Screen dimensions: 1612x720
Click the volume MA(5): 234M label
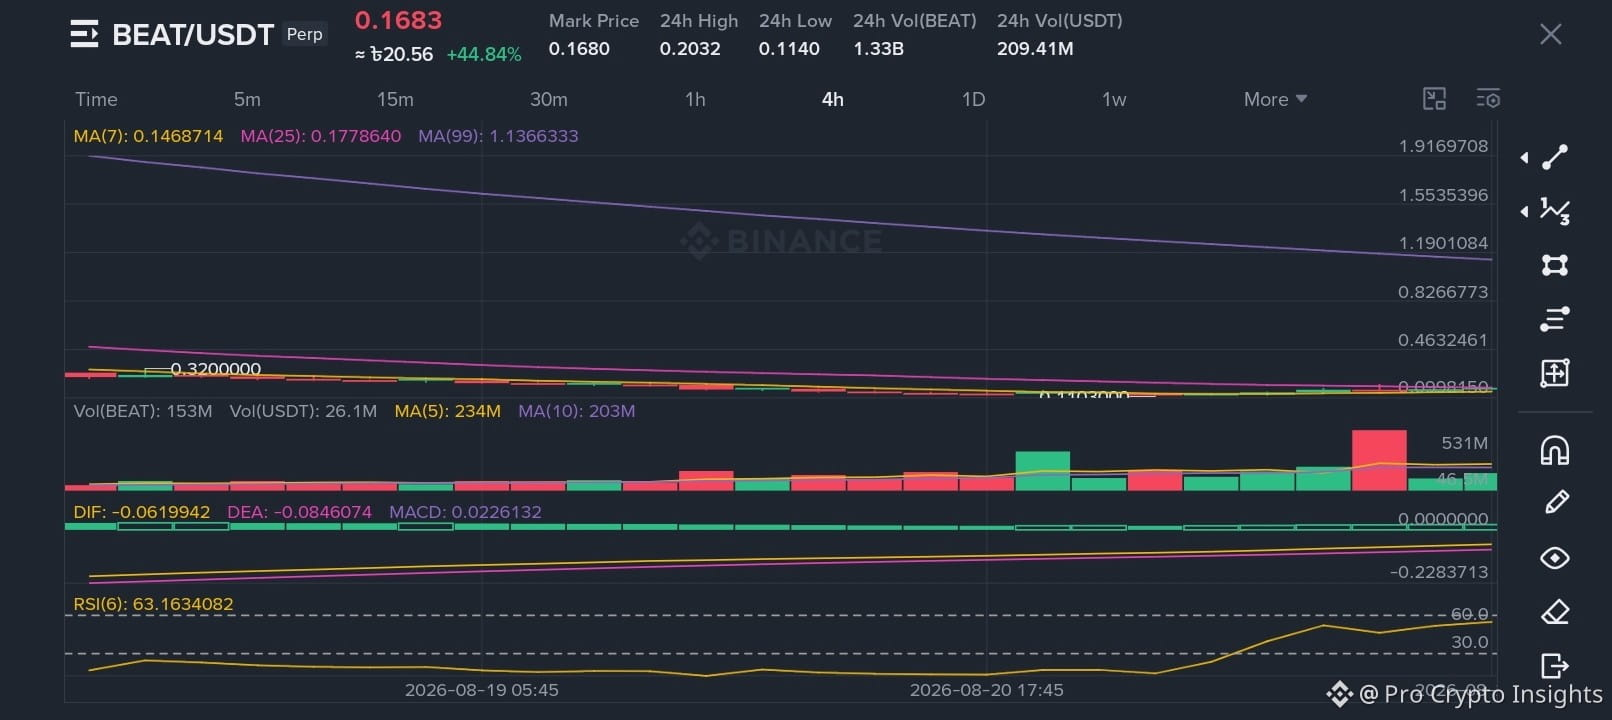[x=447, y=411]
